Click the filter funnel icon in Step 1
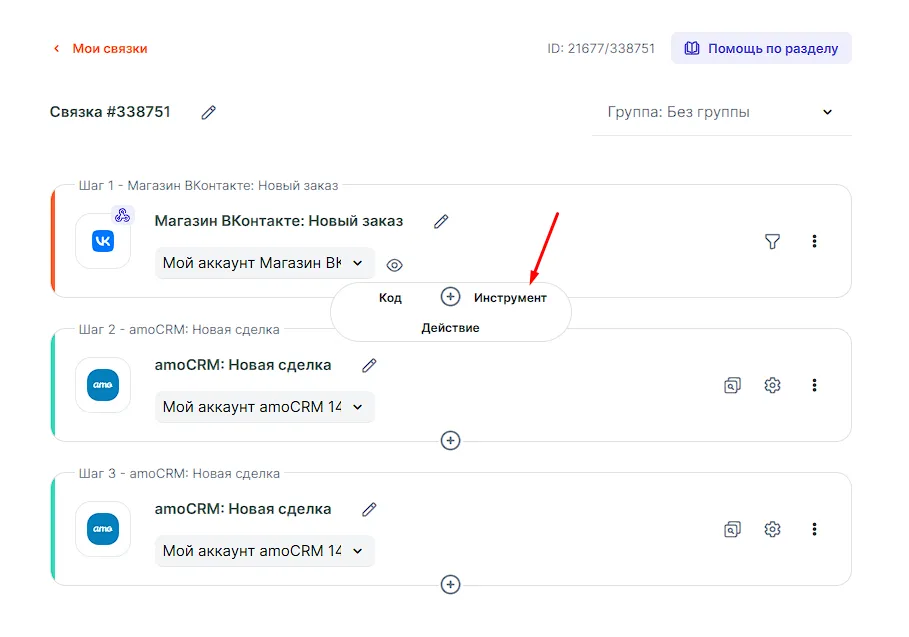909x637 pixels. [772, 241]
